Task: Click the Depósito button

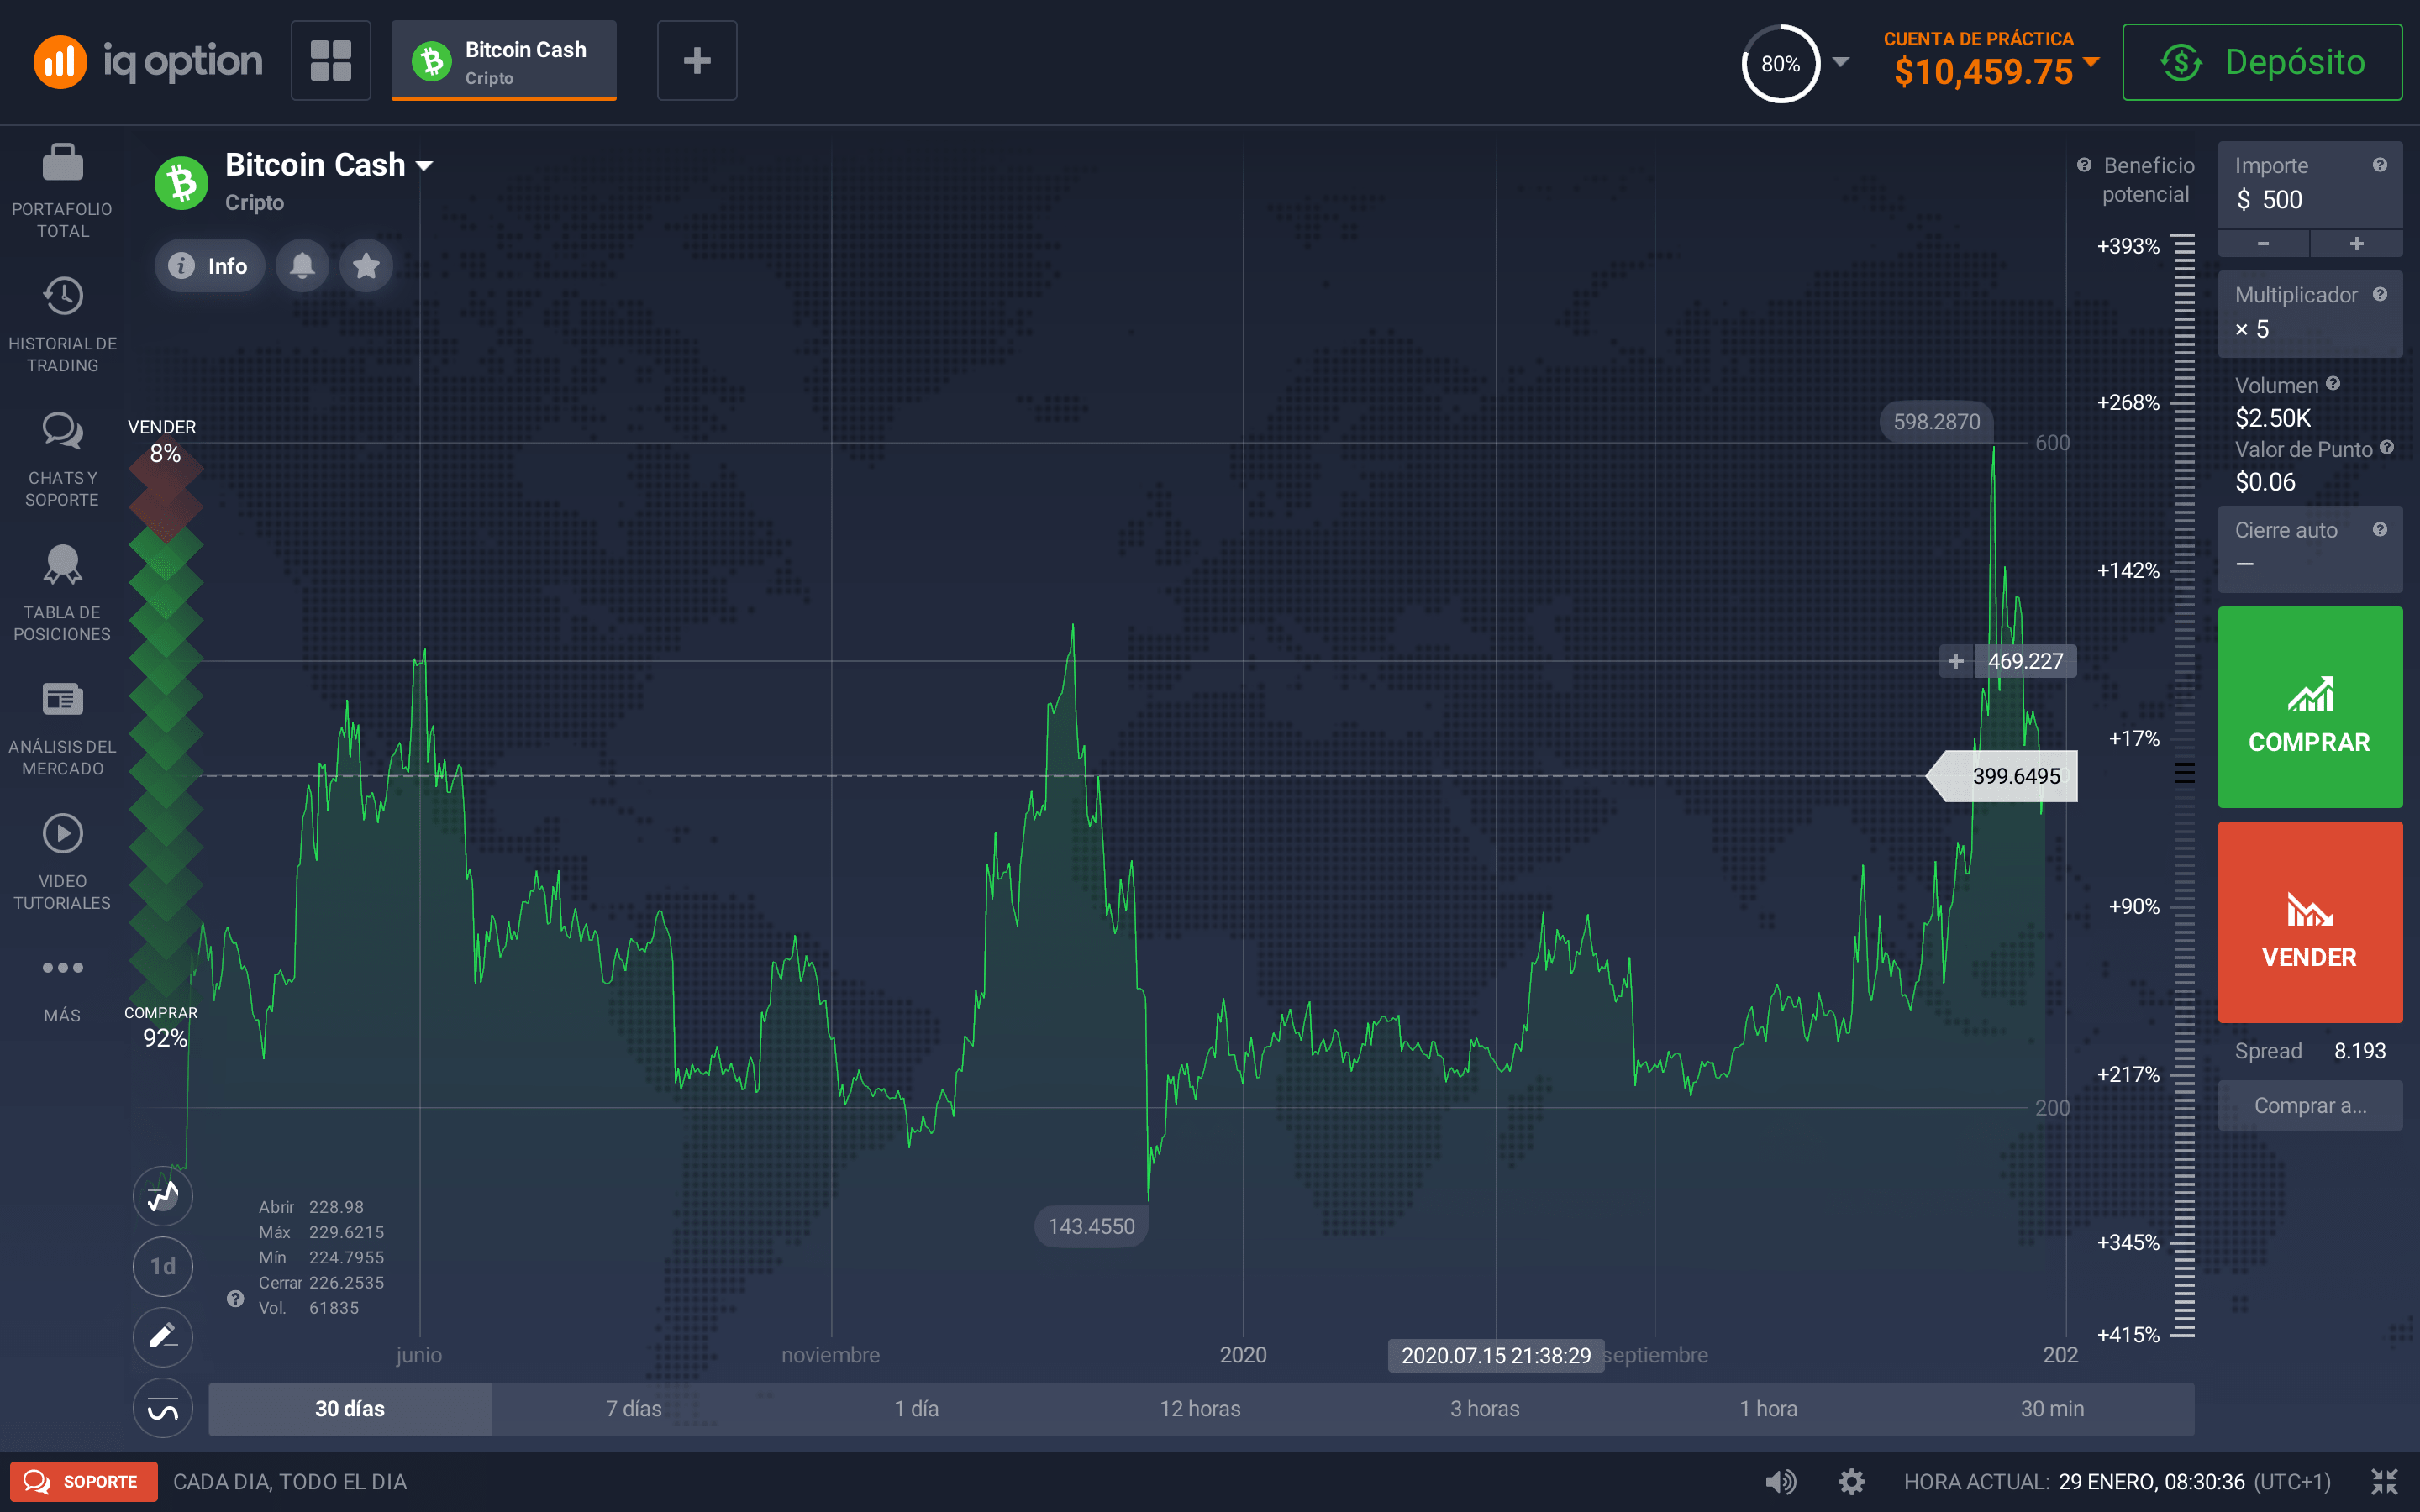Action: [2262, 62]
